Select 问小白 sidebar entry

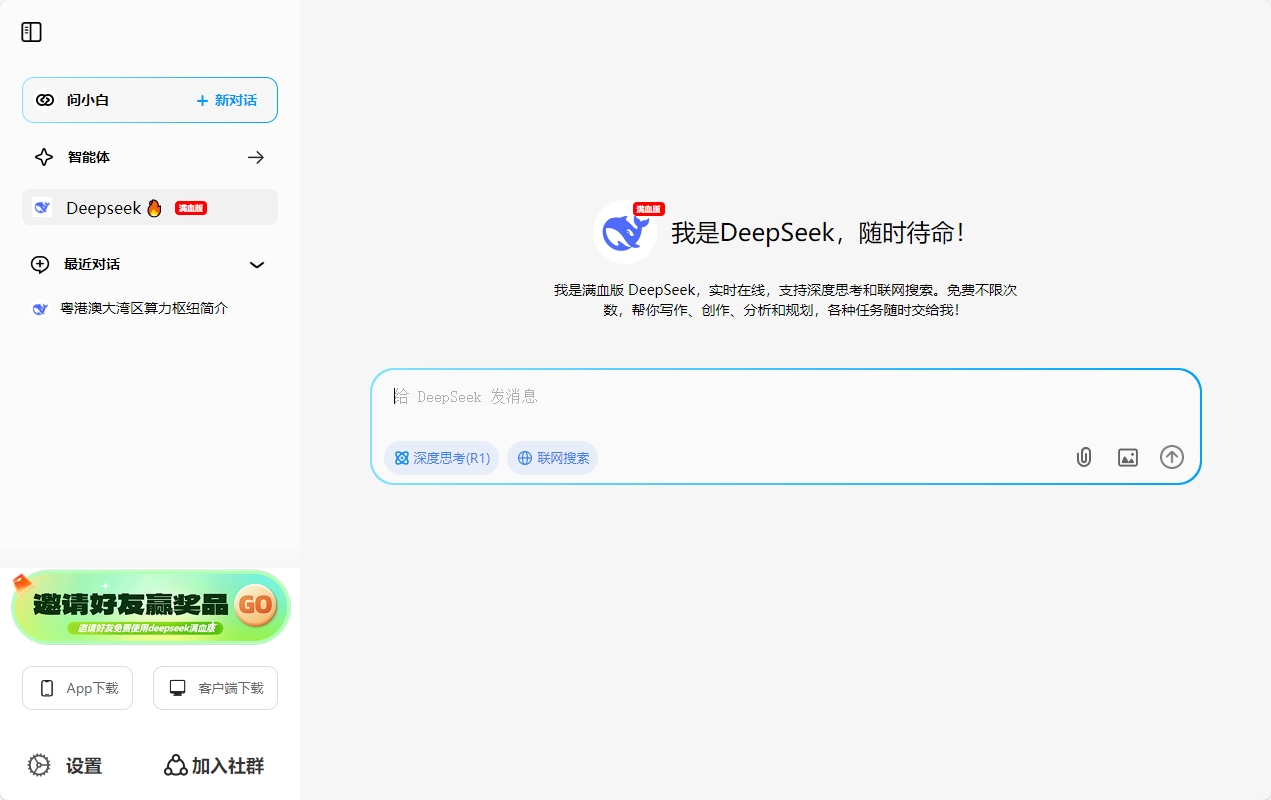tap(88, 100)
